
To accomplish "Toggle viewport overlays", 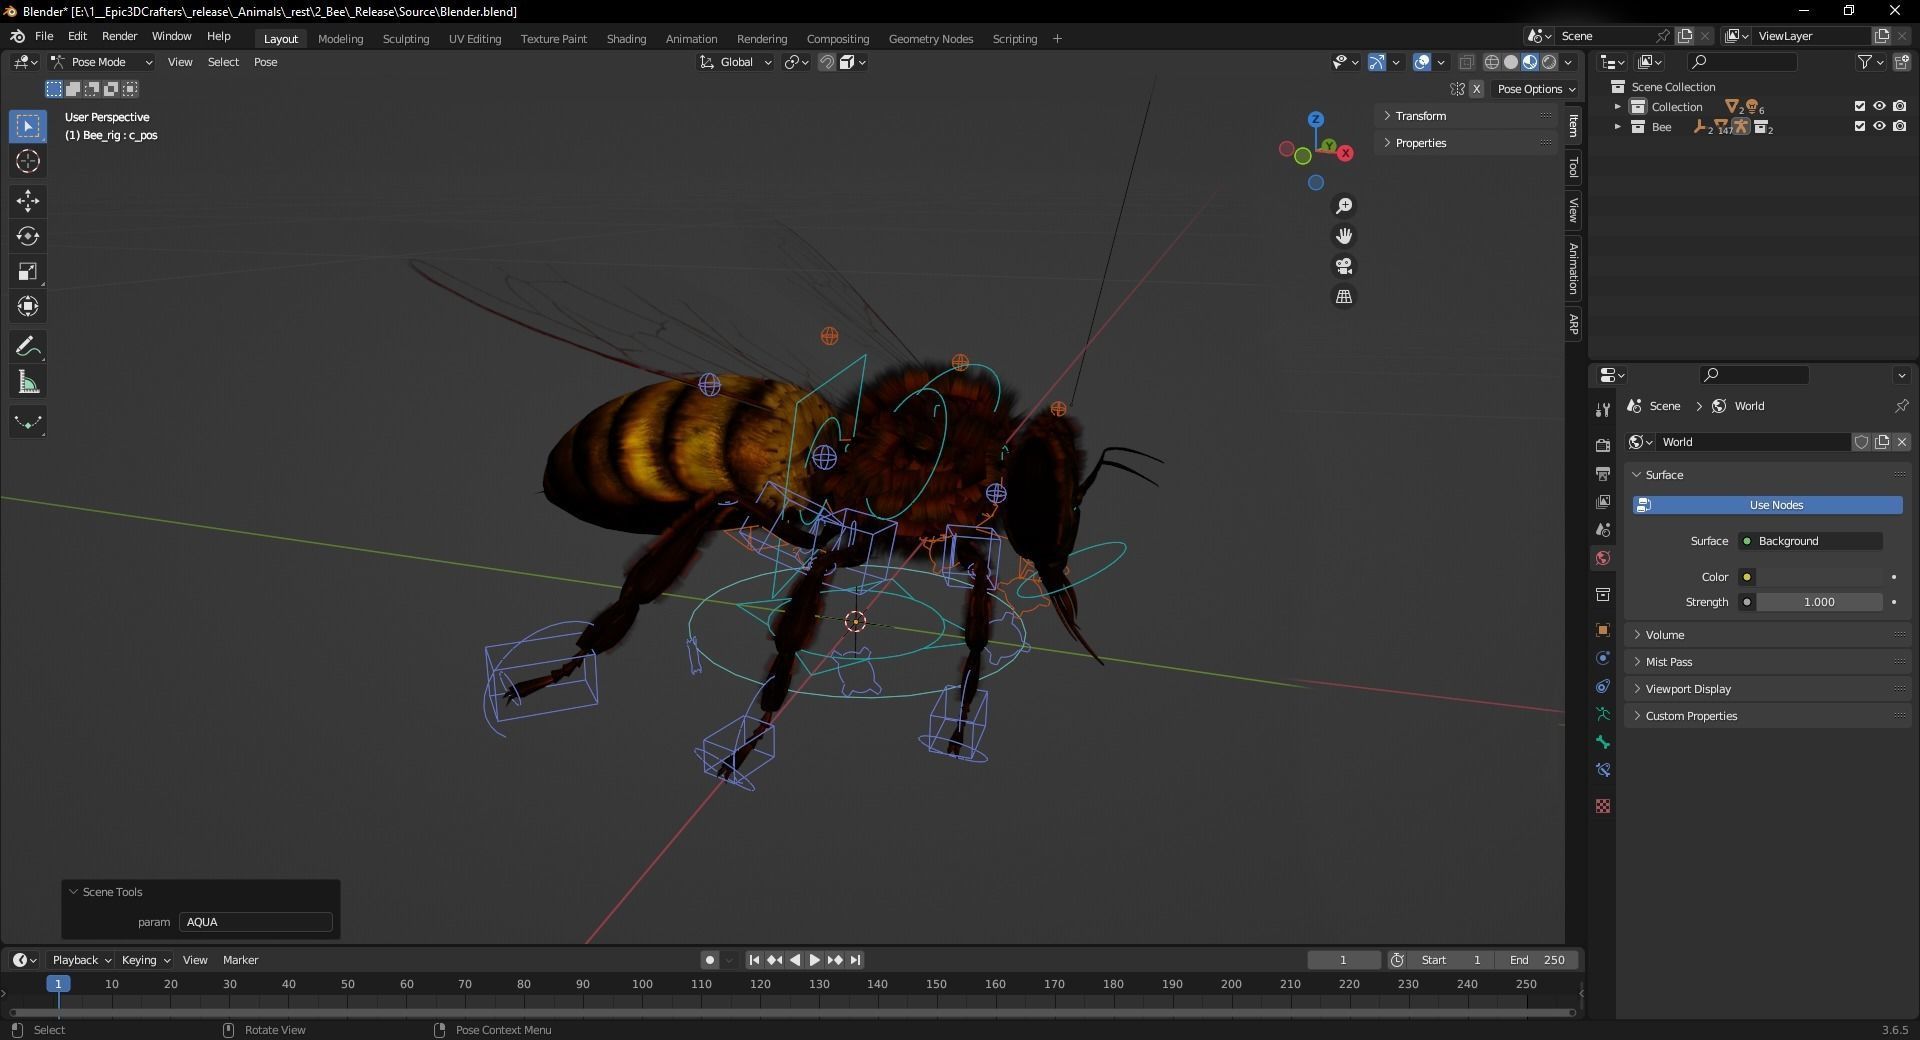I will [x=1422, y=62].
